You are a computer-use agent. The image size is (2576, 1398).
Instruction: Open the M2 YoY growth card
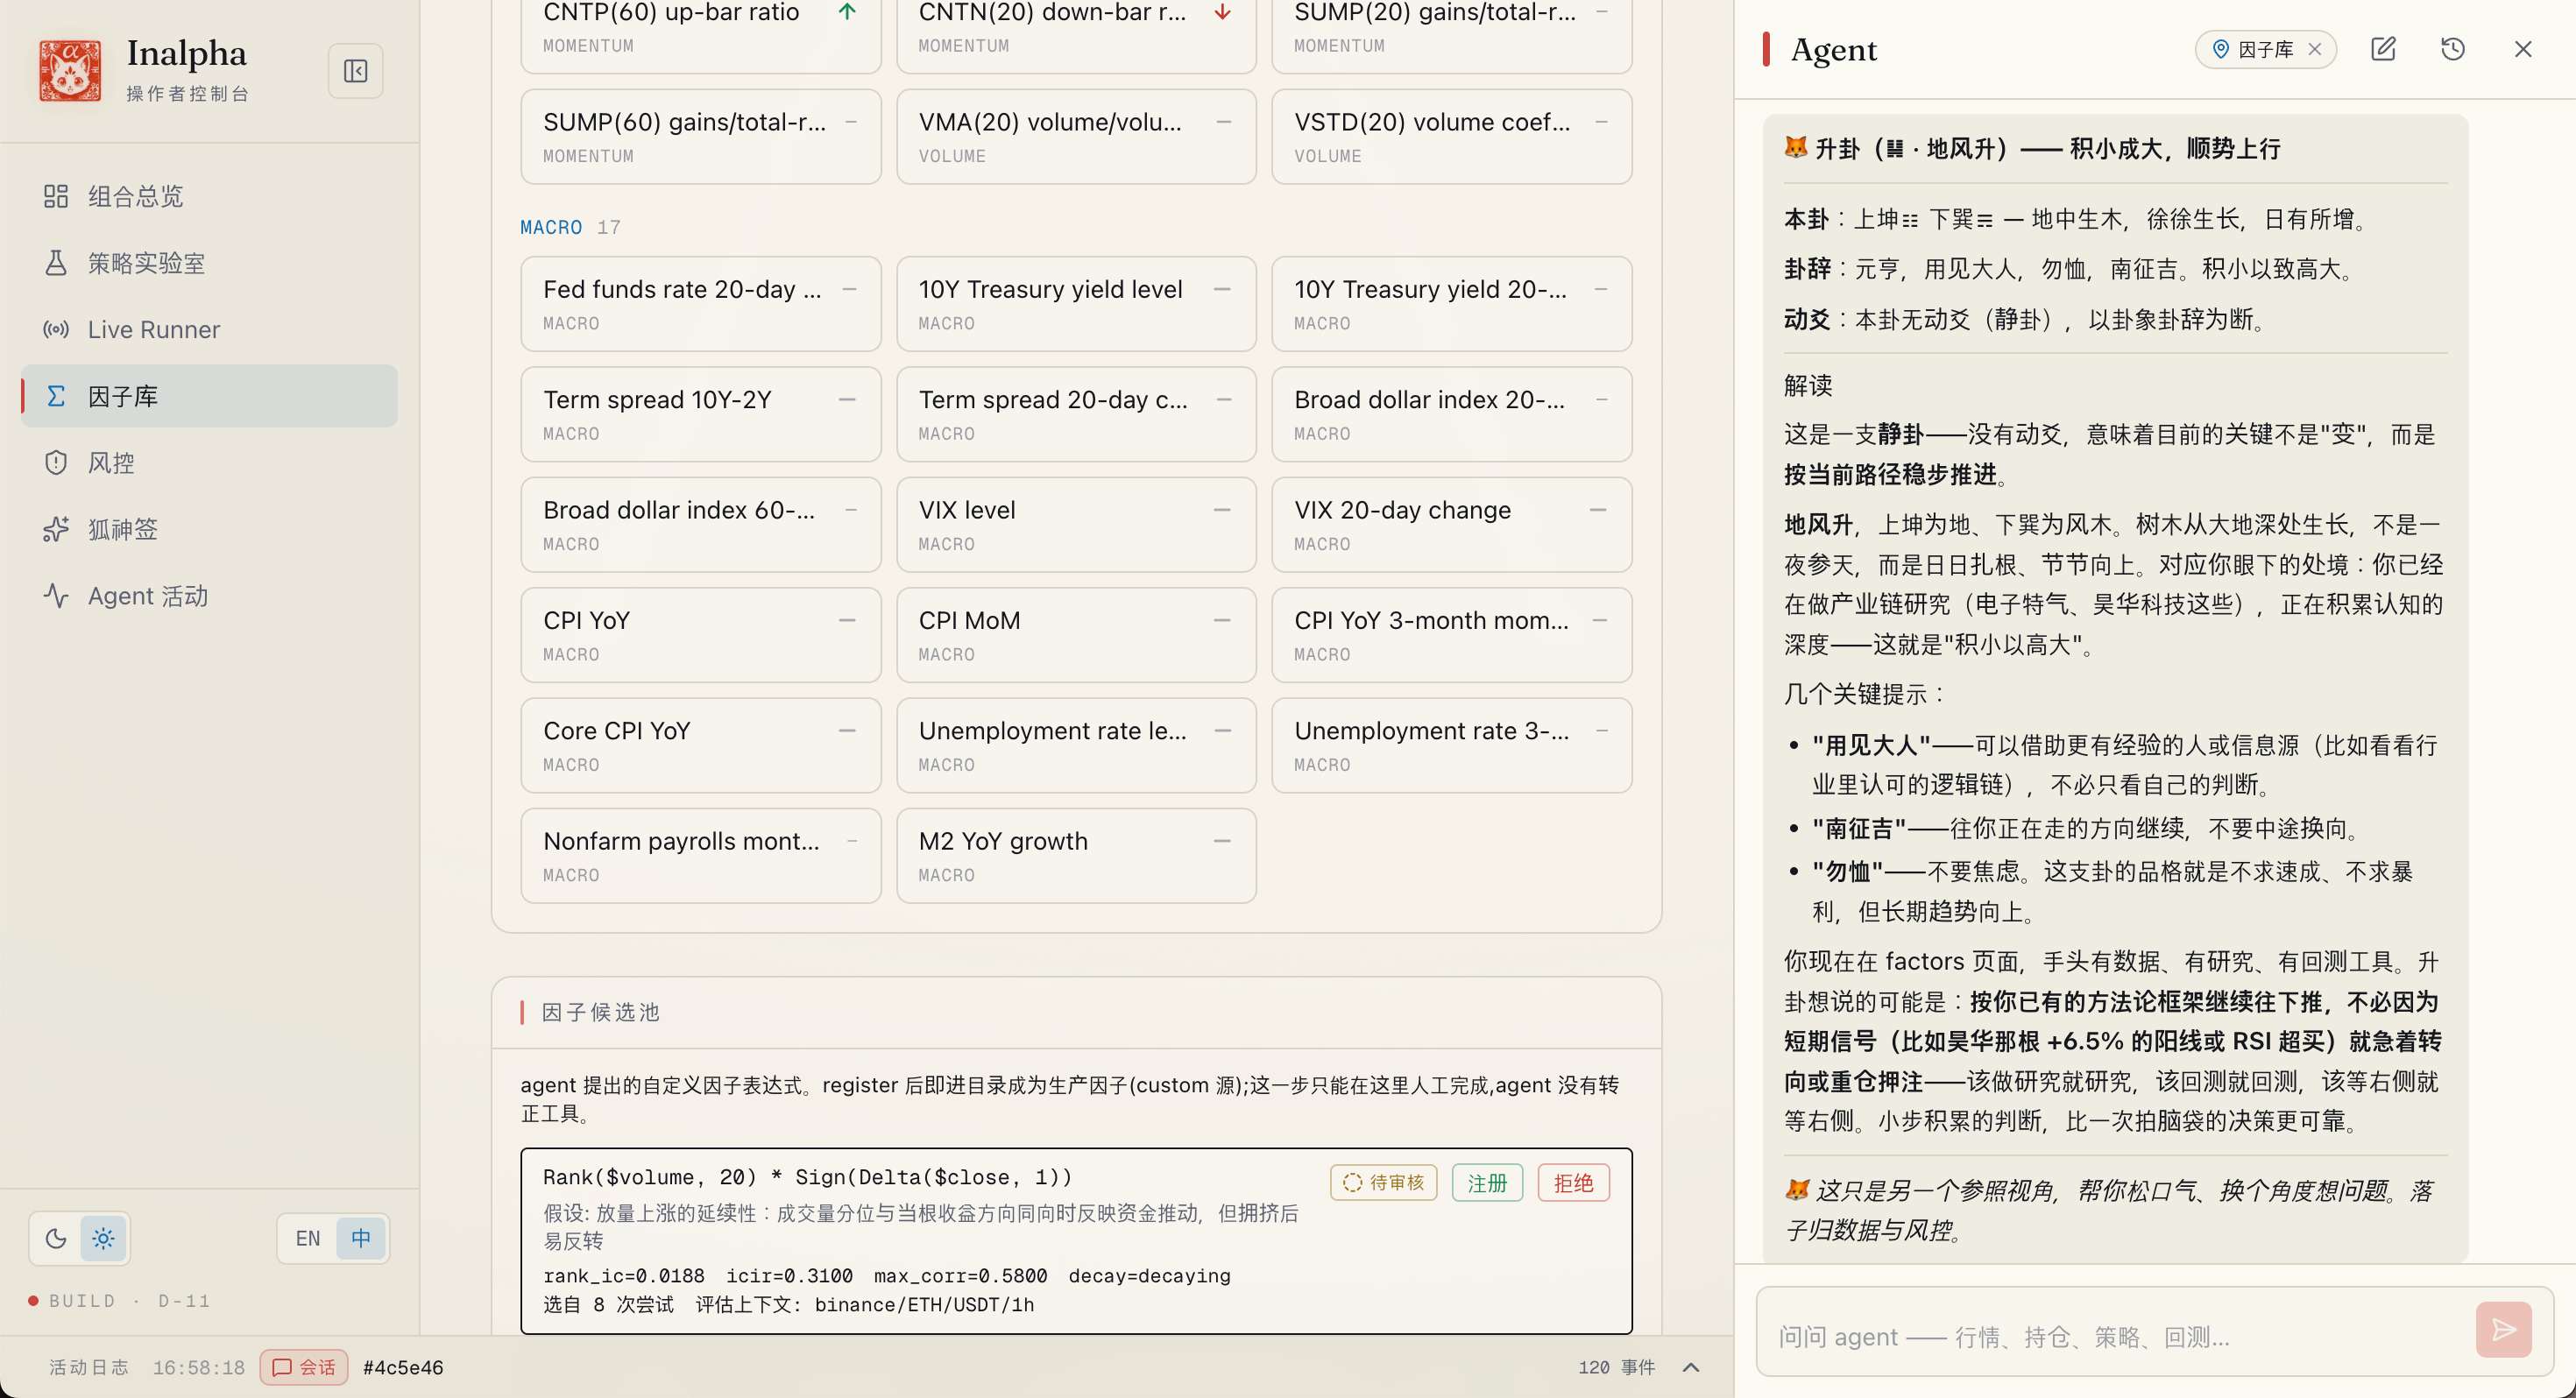[1076, 856]
